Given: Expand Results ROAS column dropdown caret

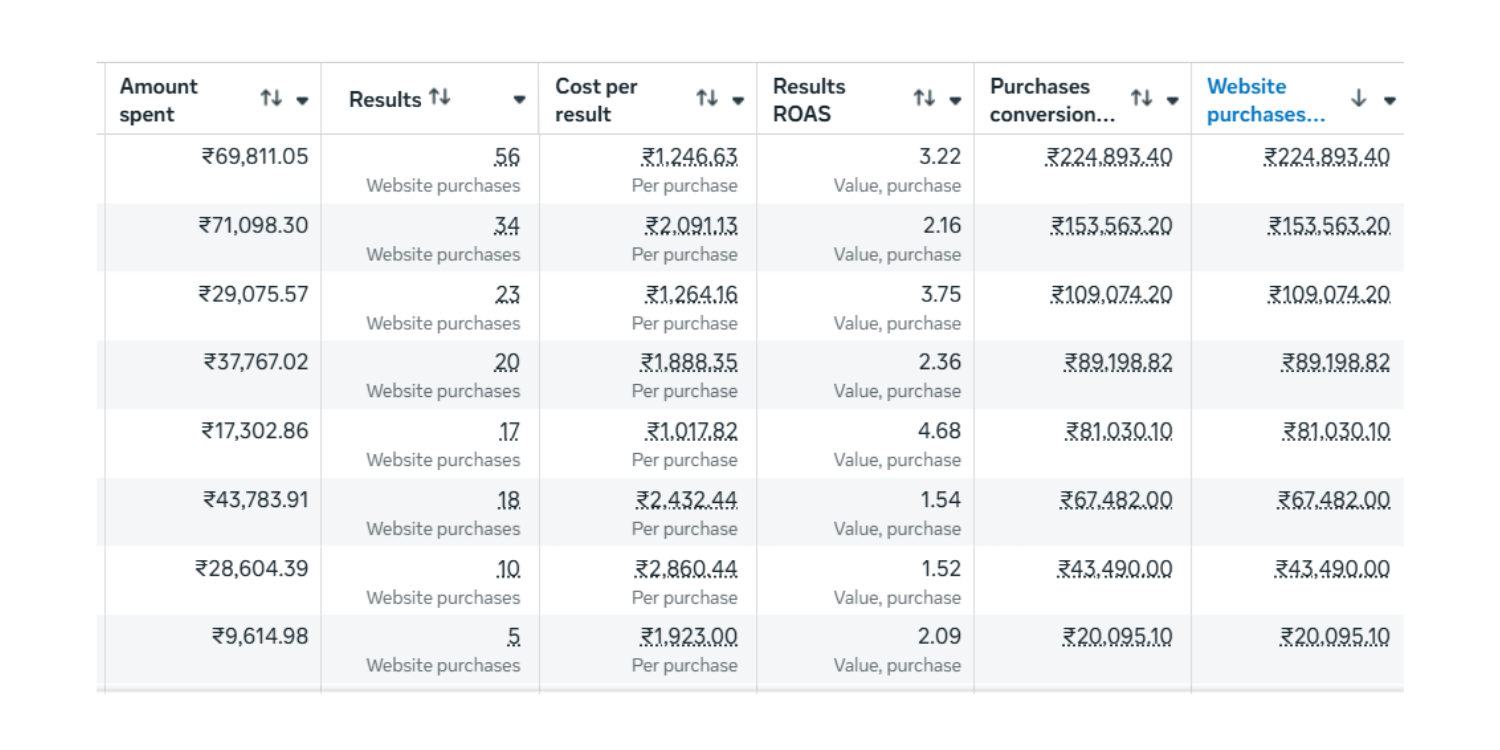Looking at the screenshot, I should 955,100.
